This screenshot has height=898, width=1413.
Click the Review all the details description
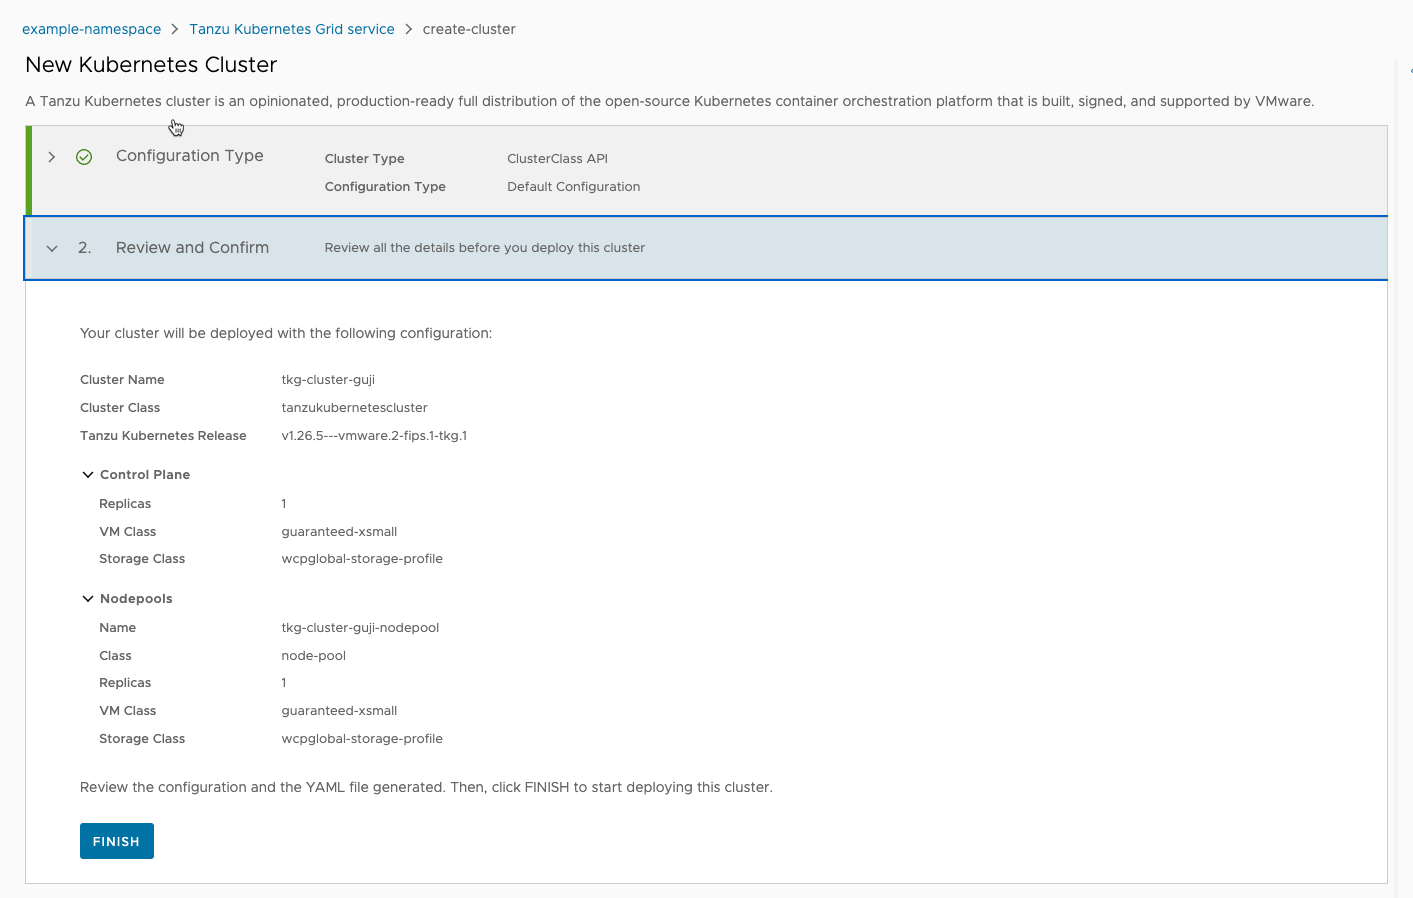(x=484, y=248)
